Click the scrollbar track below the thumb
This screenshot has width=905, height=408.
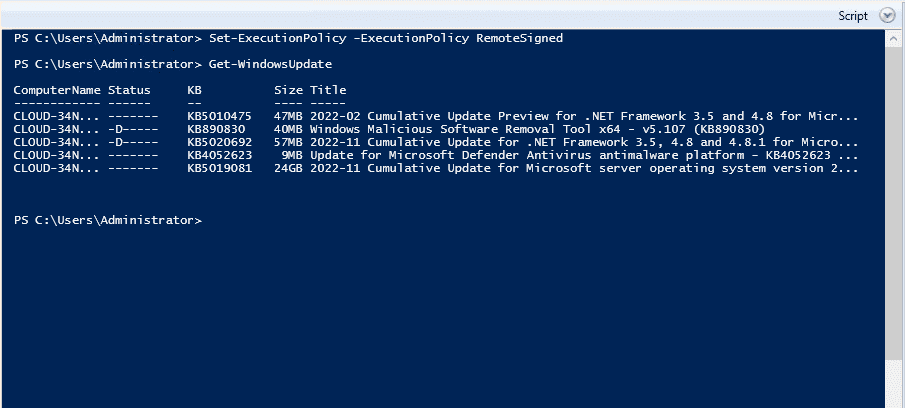tap(895, 385)
